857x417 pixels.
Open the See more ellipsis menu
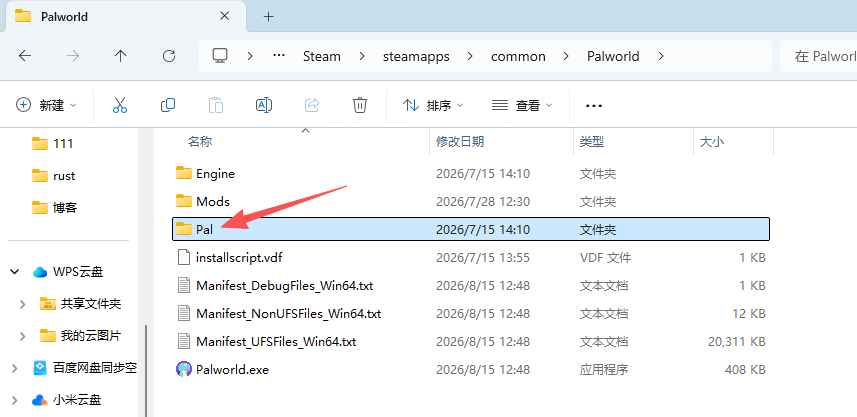pyautogui.click(x=594, y=105)
